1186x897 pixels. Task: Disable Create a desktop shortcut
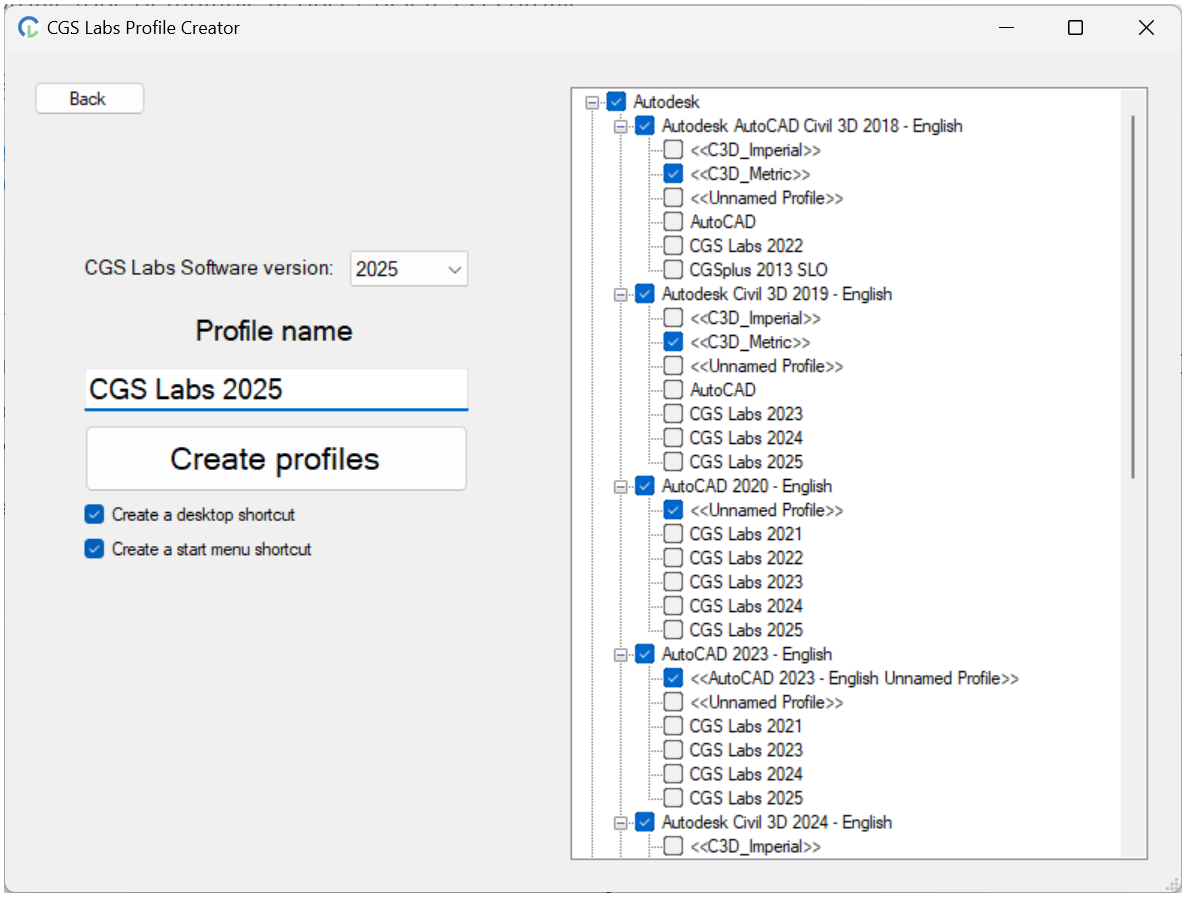[93, 514]
